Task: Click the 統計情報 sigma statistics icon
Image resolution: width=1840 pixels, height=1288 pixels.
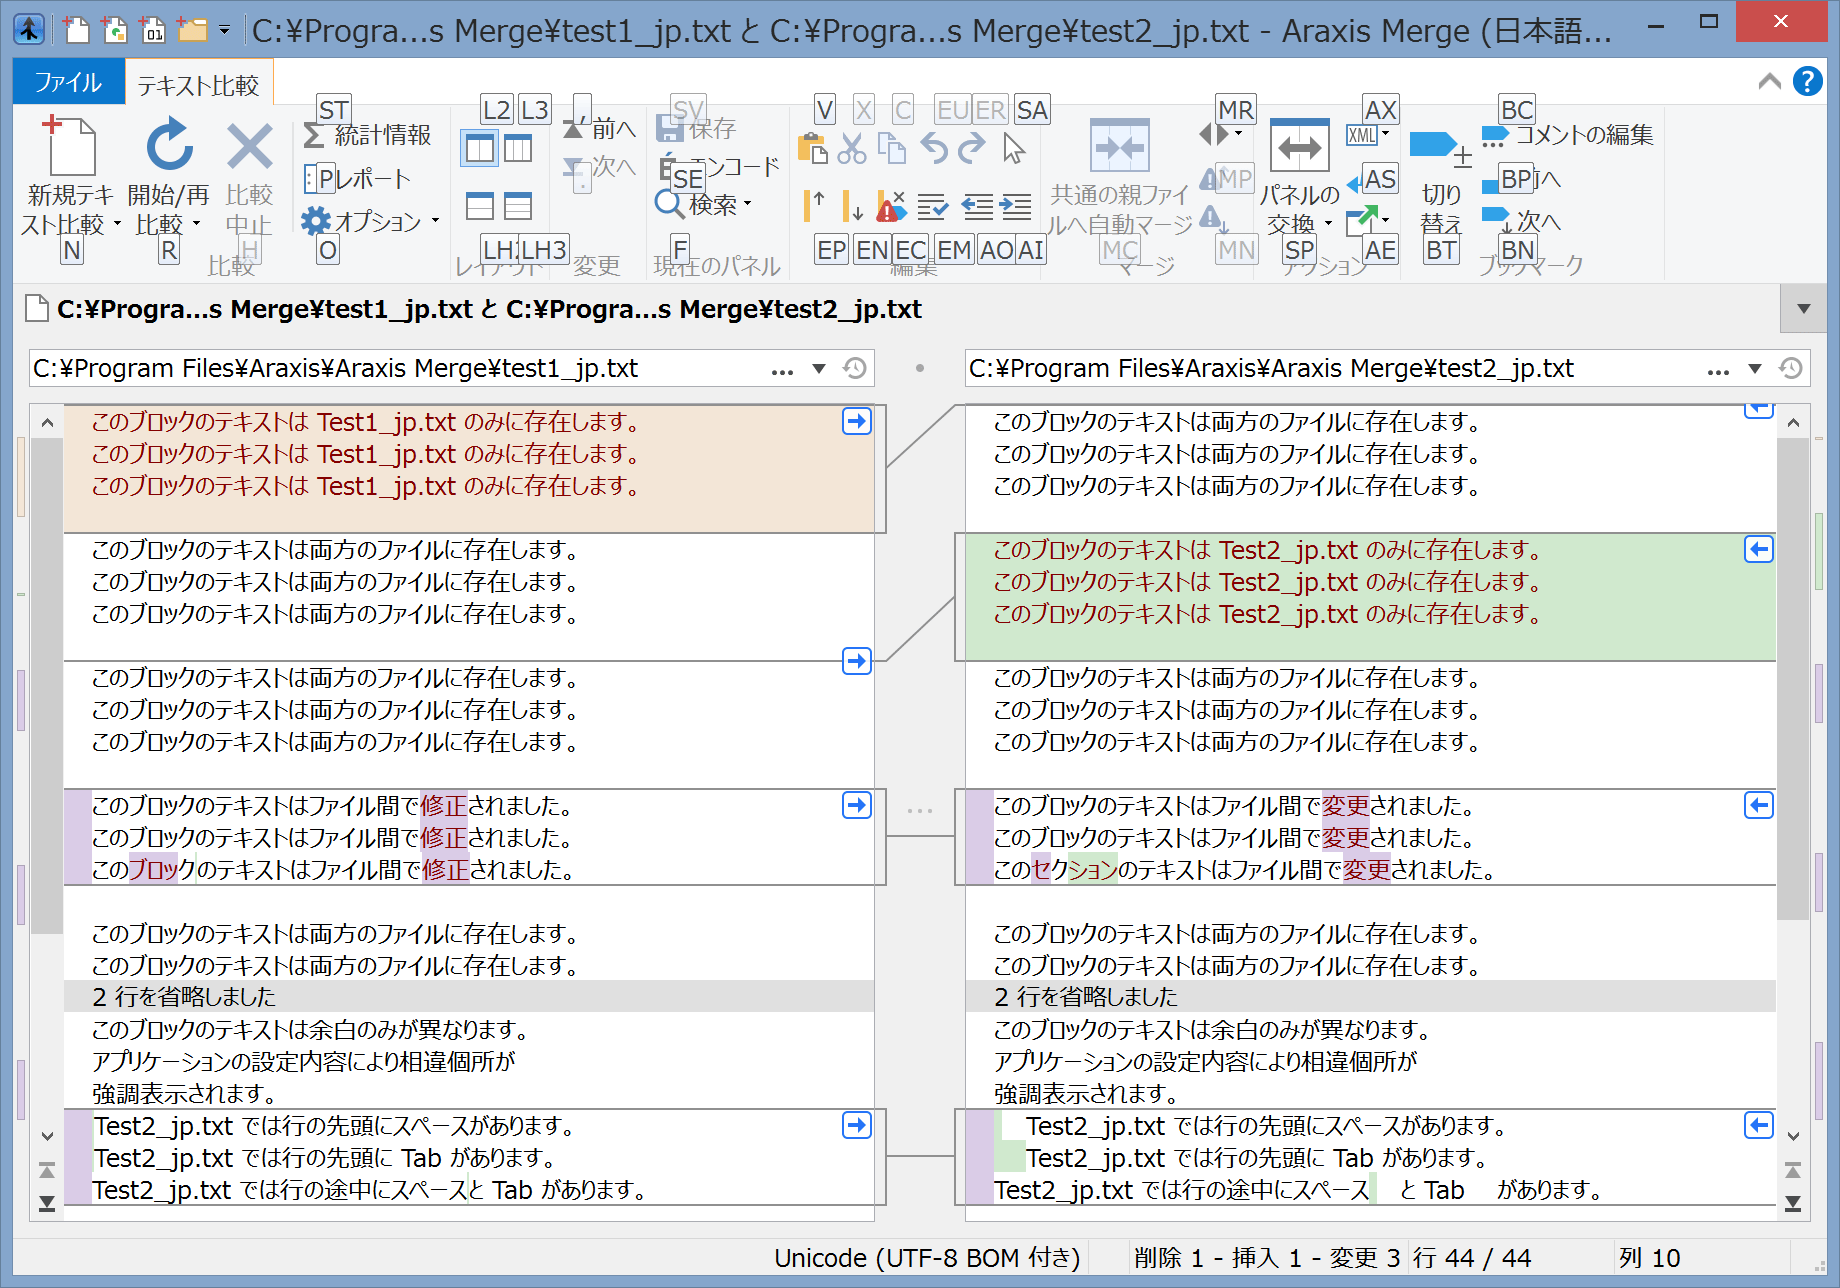Action: [x=314, y=135]
